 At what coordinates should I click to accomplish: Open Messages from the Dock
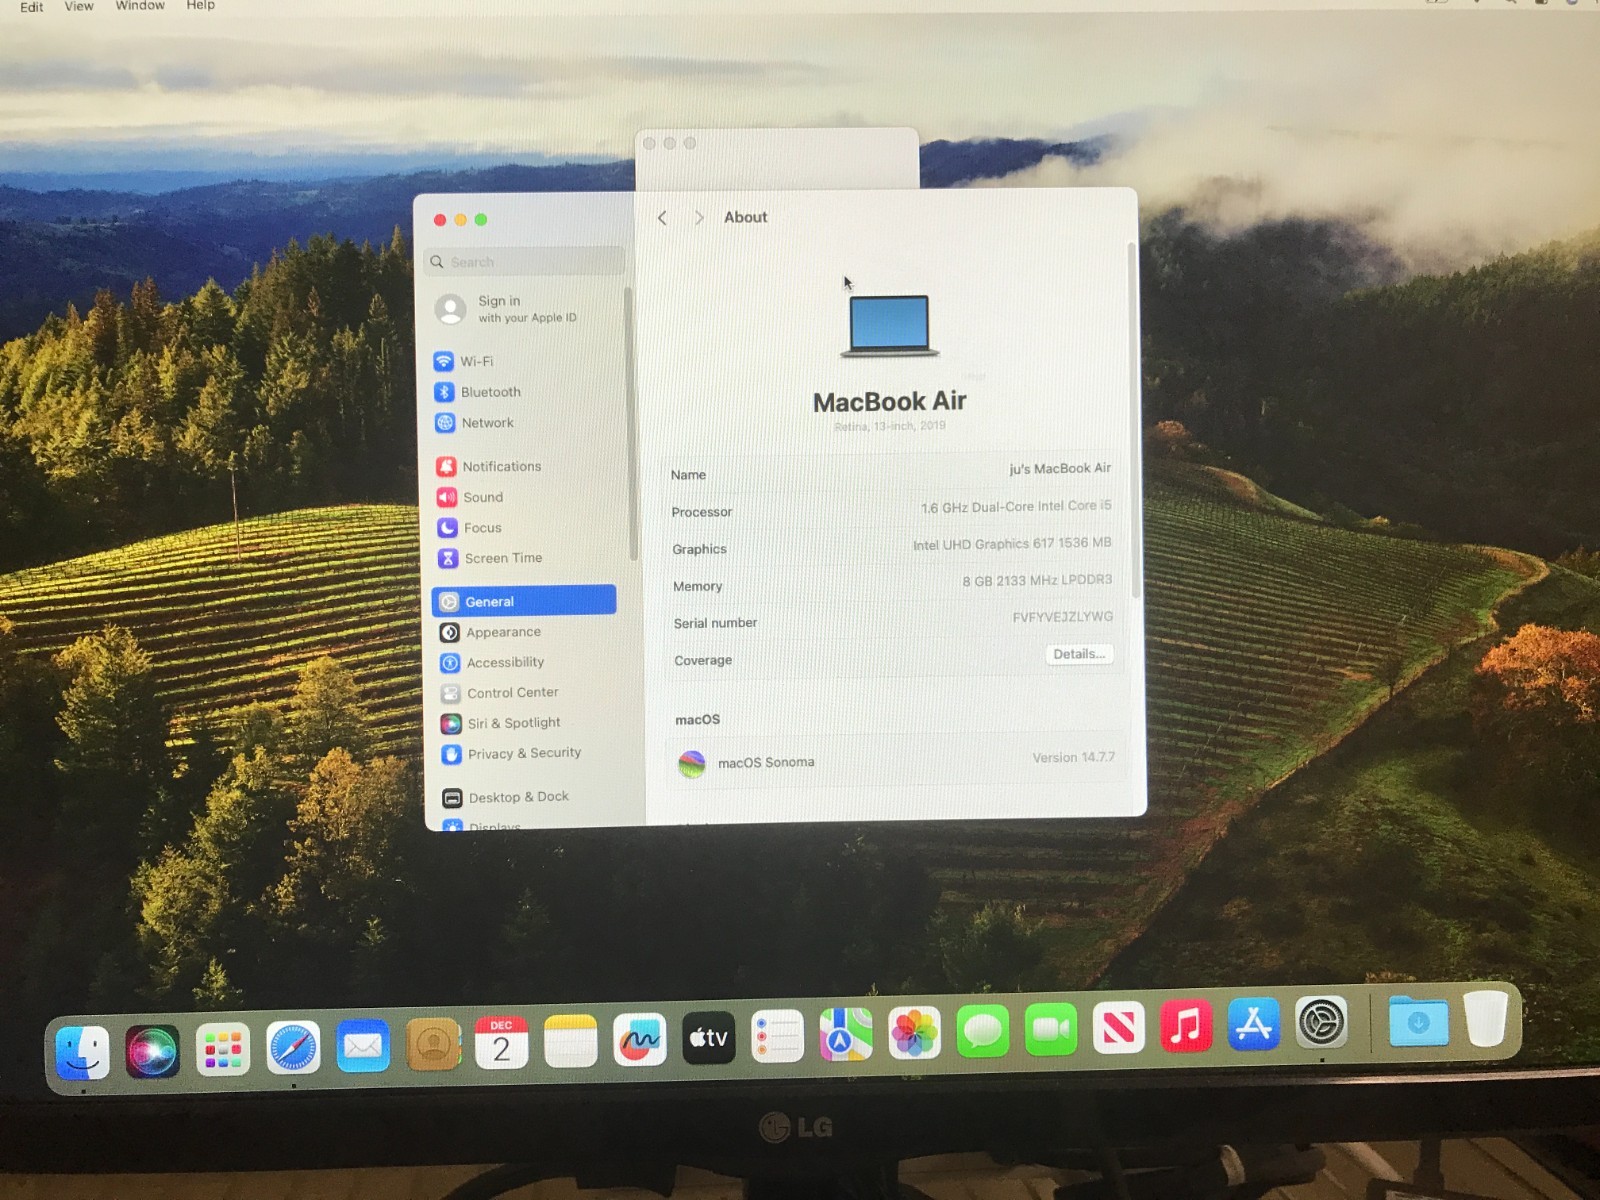983,1031
